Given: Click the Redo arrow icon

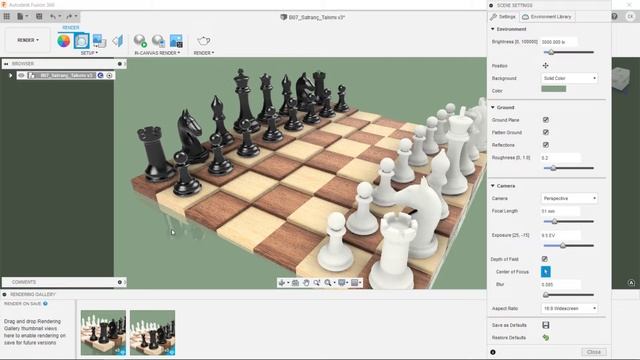Looking at the screenshot, I should point(69,16).
